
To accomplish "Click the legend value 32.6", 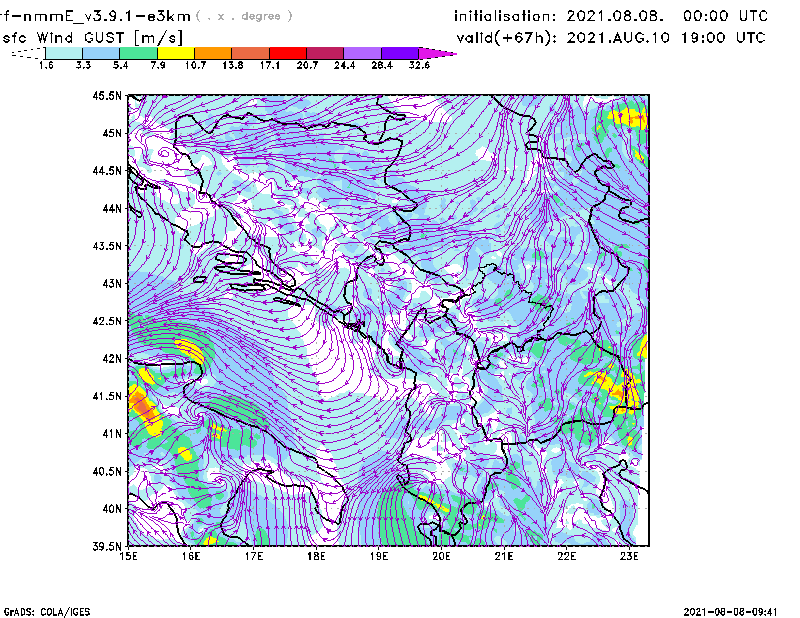I will [419, 65].
